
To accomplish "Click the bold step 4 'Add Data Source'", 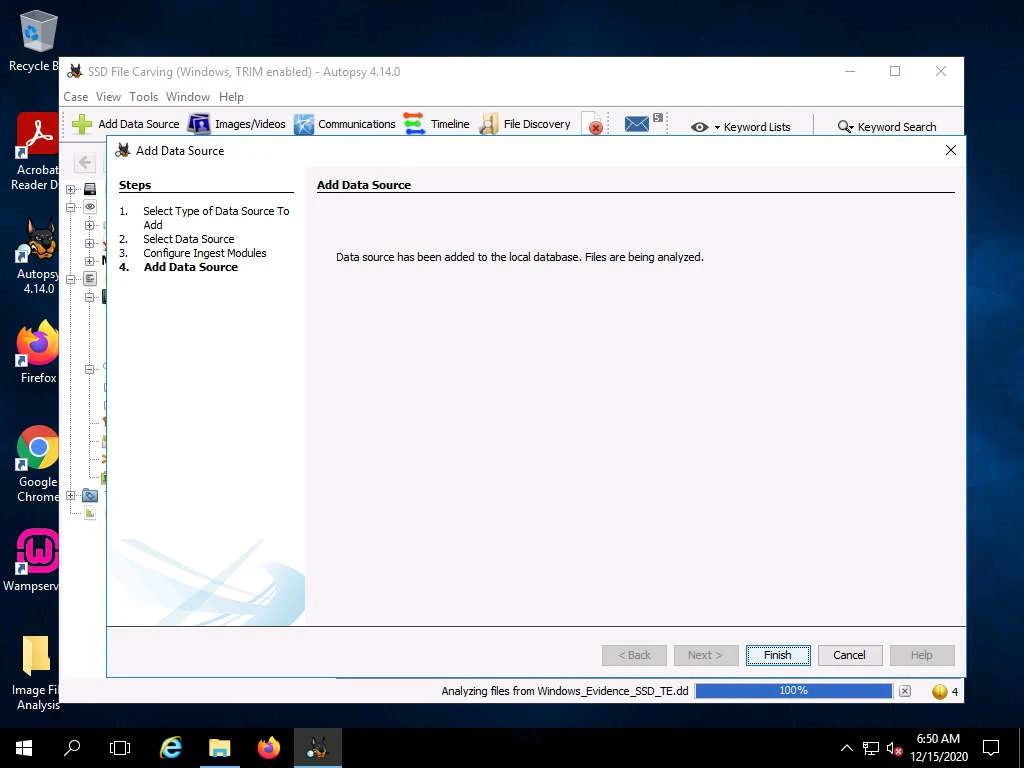I will click(191, 267).
